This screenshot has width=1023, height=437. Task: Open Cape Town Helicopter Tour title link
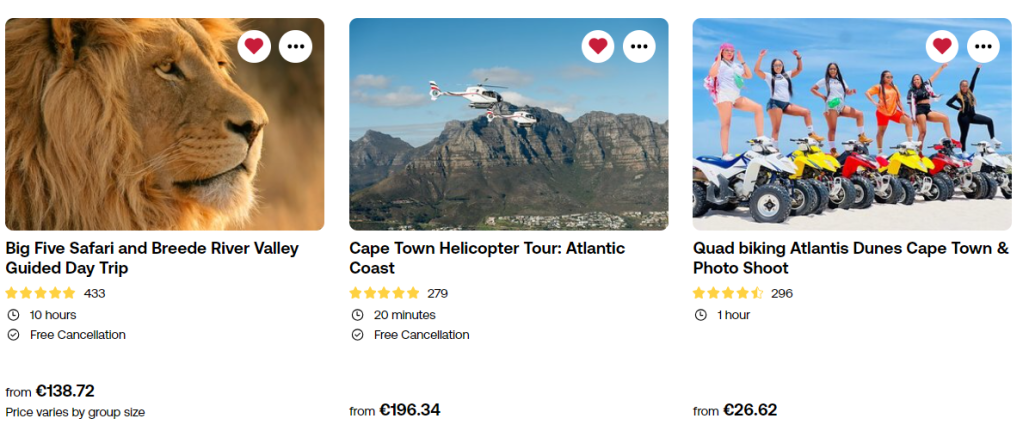(x=487, y=258)
